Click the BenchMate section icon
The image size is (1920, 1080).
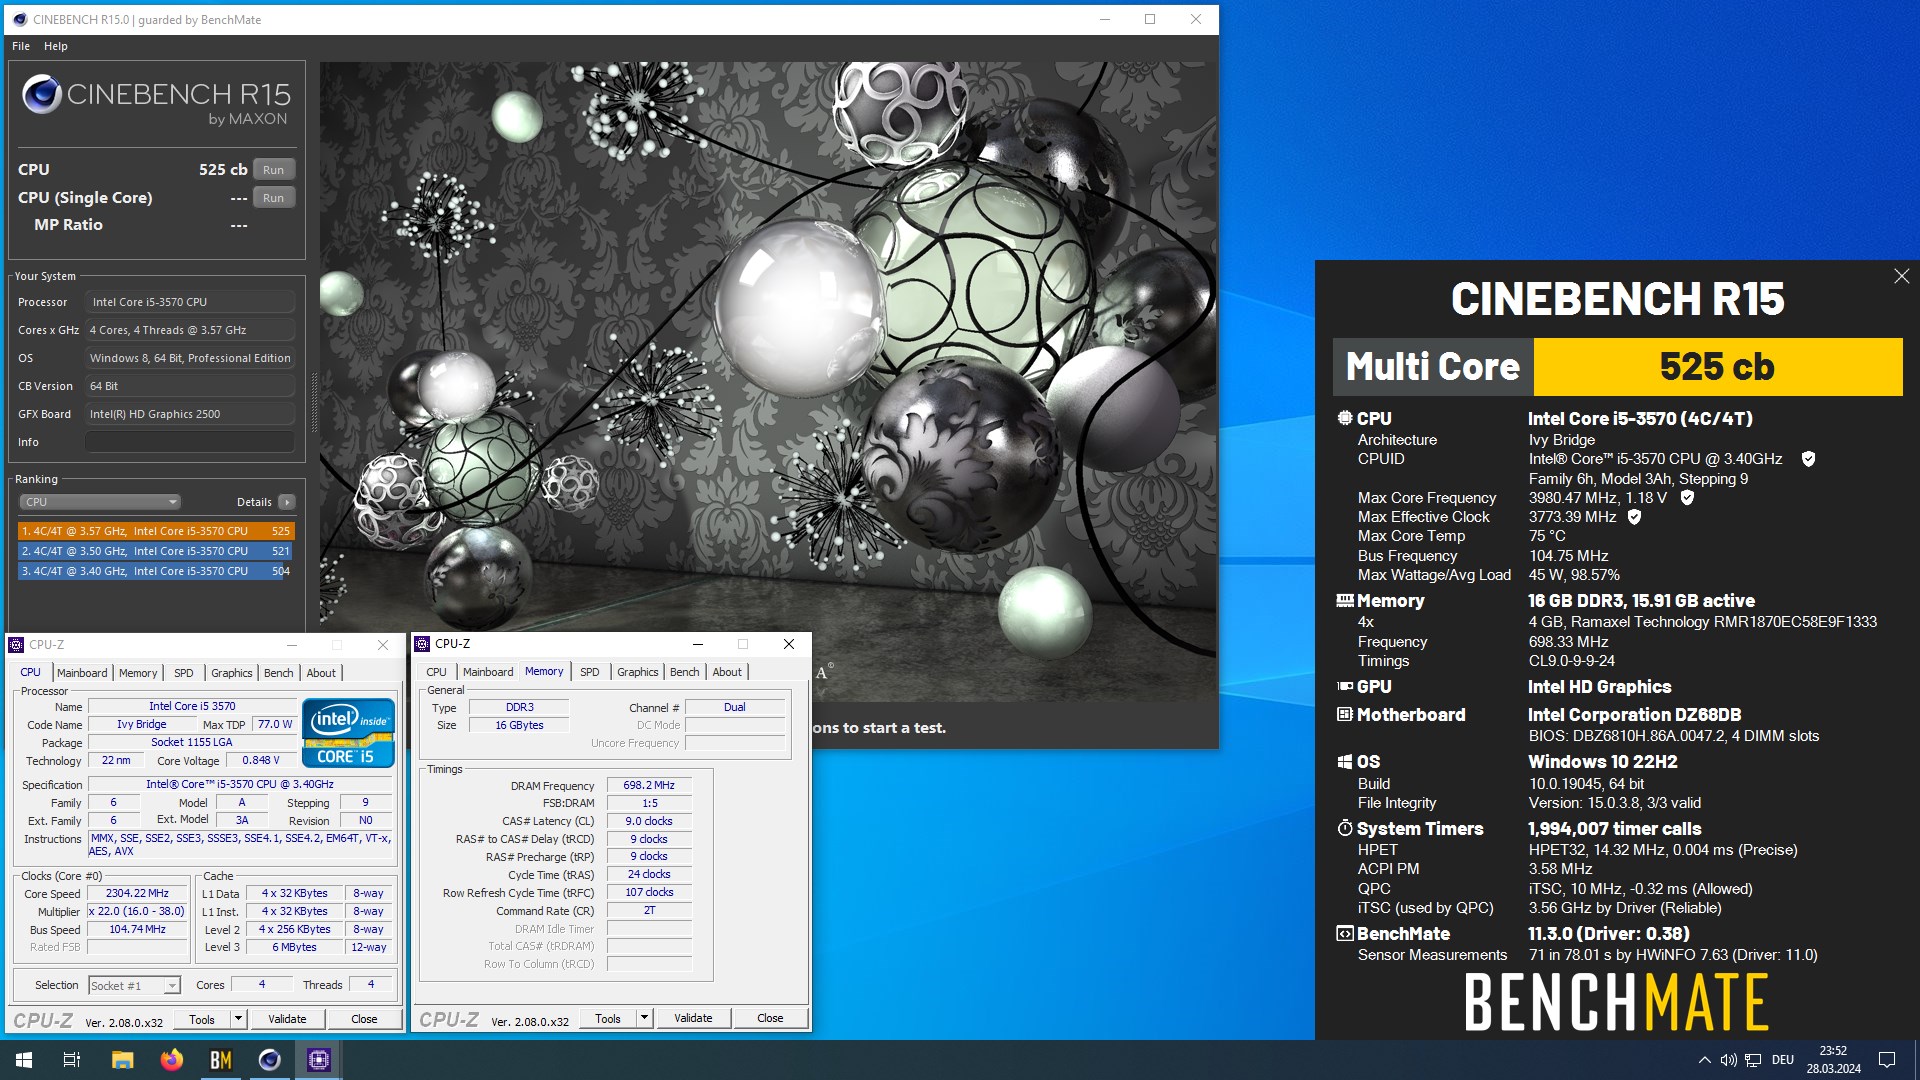pos(1345,933)
